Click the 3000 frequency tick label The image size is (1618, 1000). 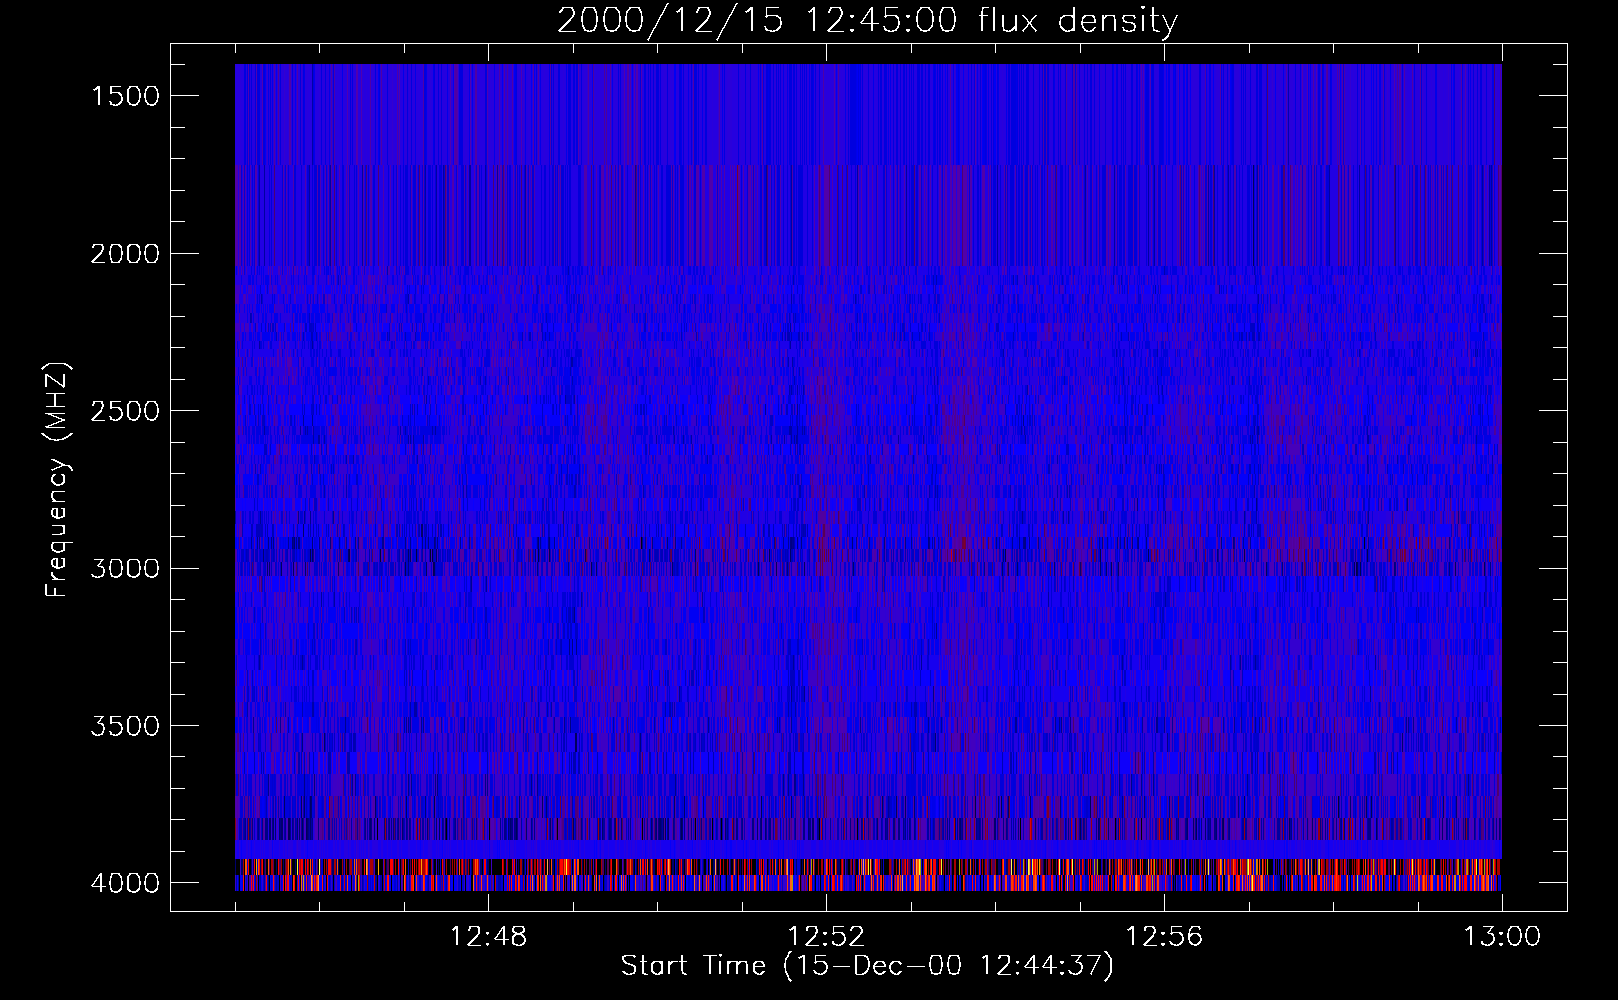(x=125, y=569)
